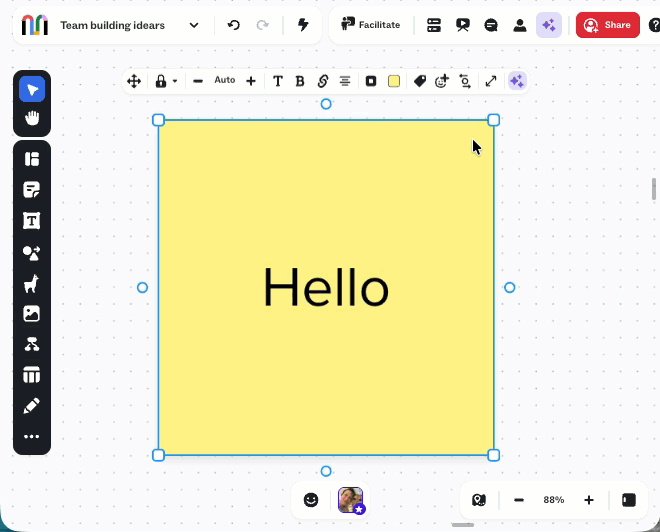Viewport: 660px width, 532px height.
Task: Click the vertical scrollbar thumb
Action: pos(654,189)
